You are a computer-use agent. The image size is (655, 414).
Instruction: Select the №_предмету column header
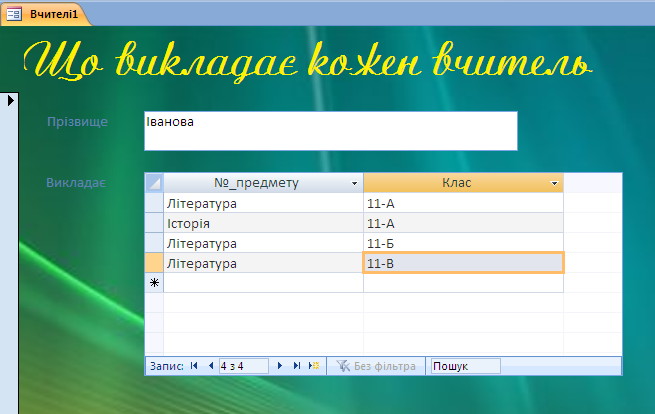pos(264,183)
